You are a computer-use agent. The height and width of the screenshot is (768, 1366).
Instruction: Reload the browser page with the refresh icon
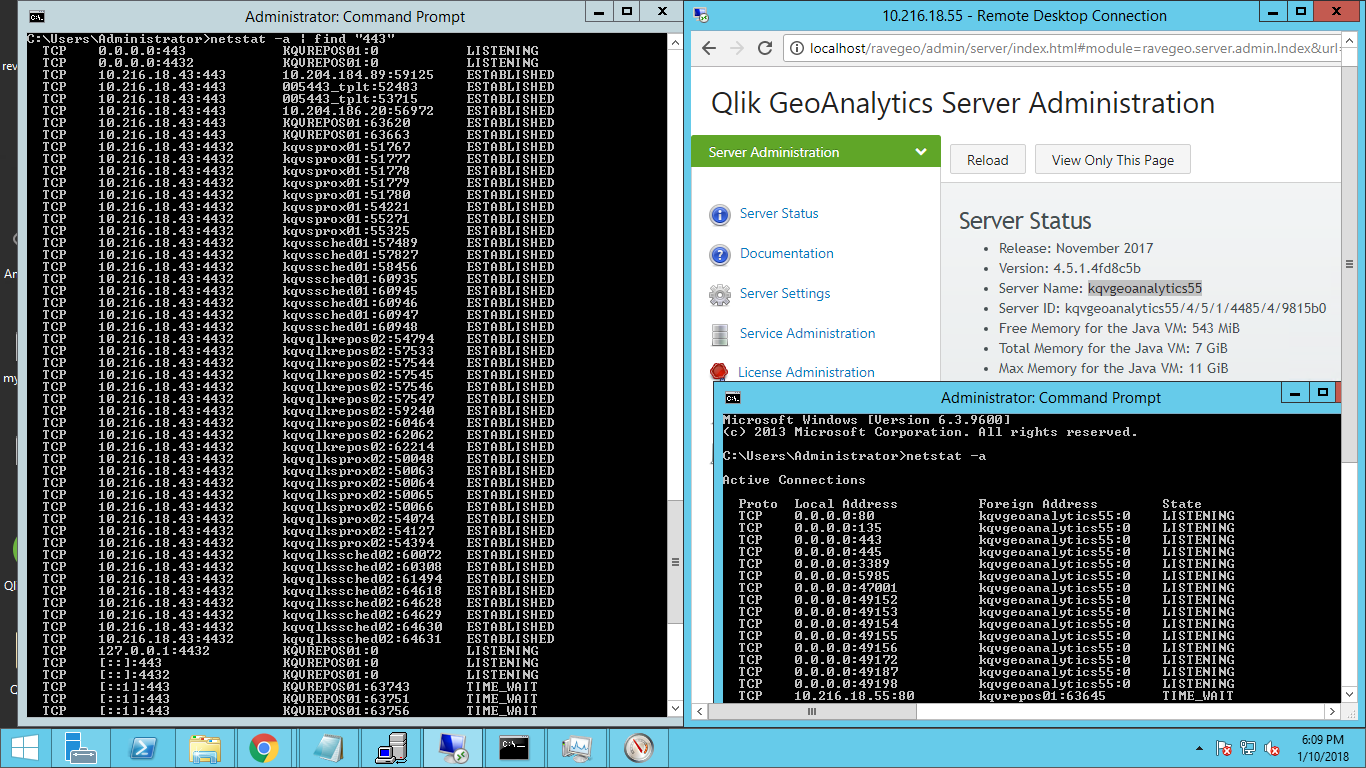pyautogui.click(x=765, y=48)
